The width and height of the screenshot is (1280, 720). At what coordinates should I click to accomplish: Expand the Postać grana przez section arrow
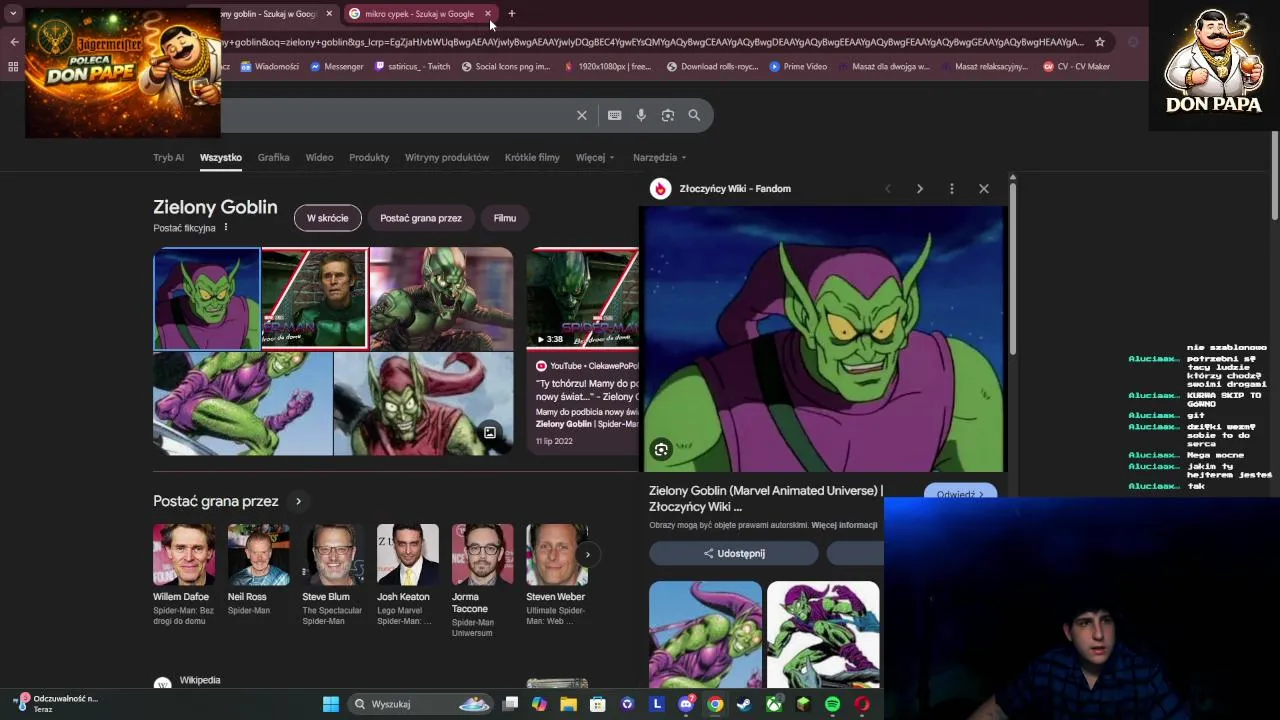coord(298,501)
